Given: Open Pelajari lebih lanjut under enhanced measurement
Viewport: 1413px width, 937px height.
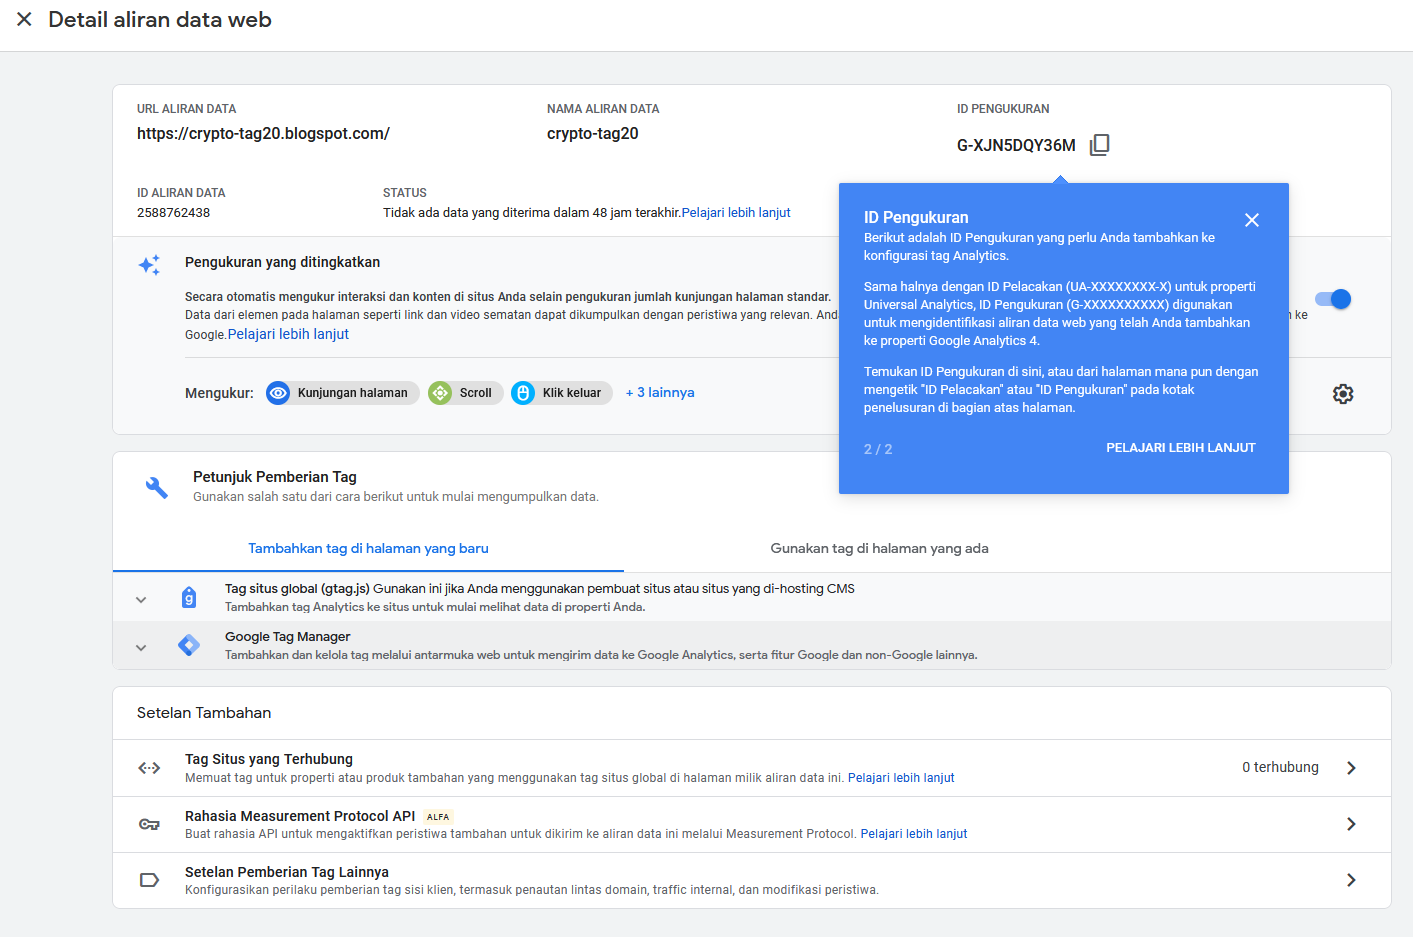Looking at the screenshot, I should [x=288, y=334].
